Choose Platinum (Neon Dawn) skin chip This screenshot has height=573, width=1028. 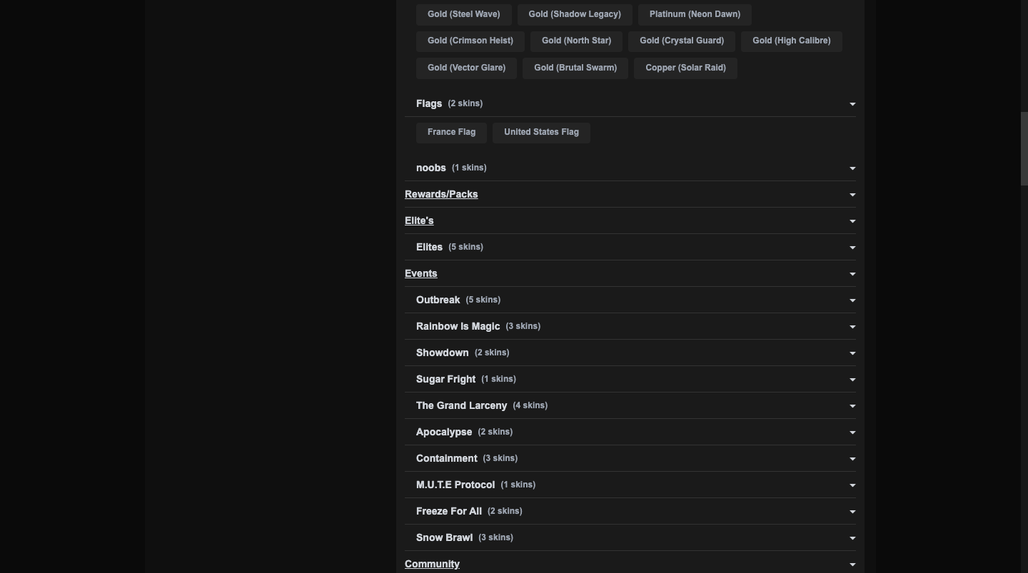pos(694,14)
